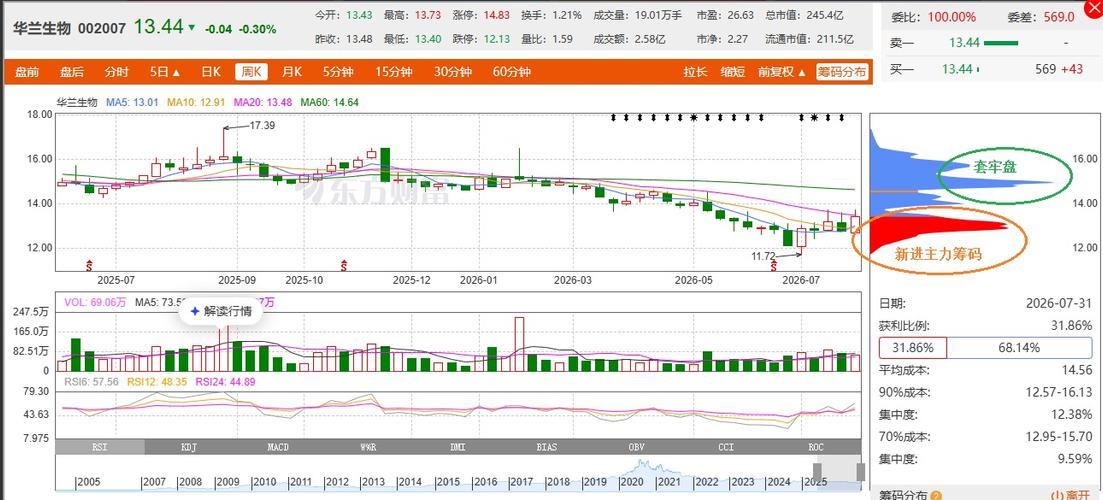
Task: Select the DMI indicator tab
Action: pos(457,447)
